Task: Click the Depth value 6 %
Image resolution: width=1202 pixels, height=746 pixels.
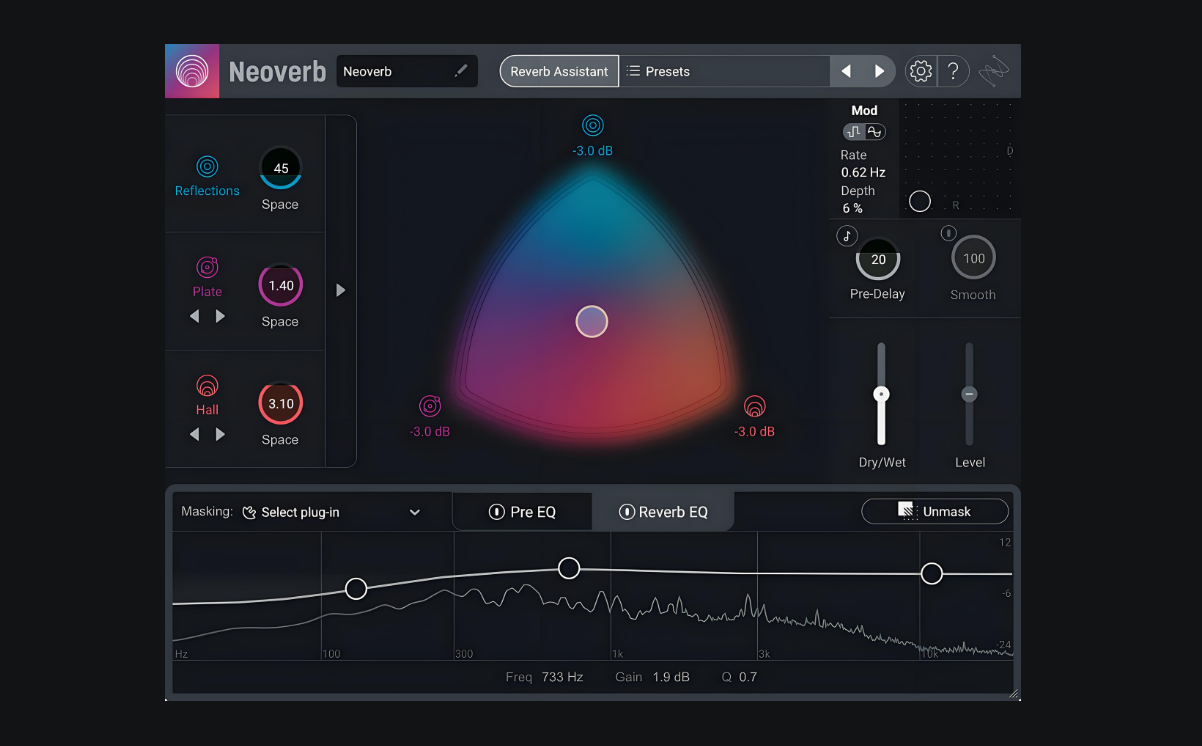Action: (852, 208)
